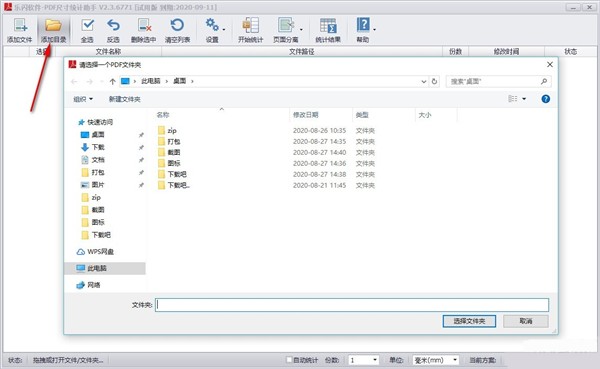Click the Refresh icon beside address bar

click(434, 82)
